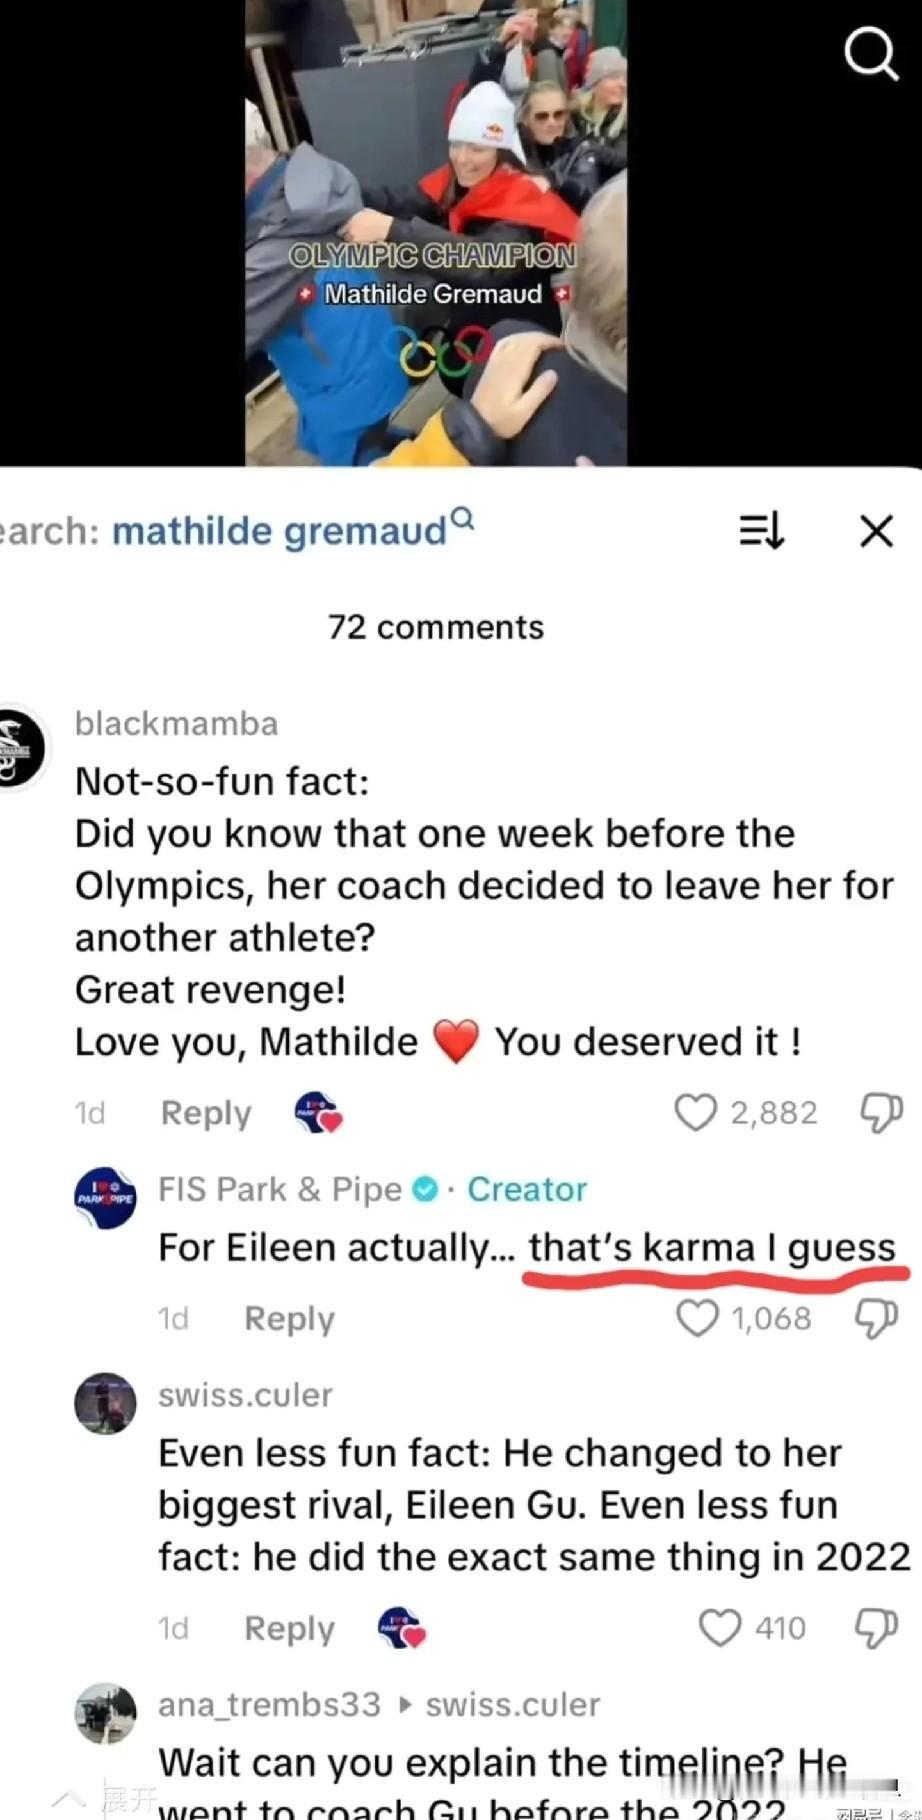Dislike swiss.culer's comment

click(877, 1629)
